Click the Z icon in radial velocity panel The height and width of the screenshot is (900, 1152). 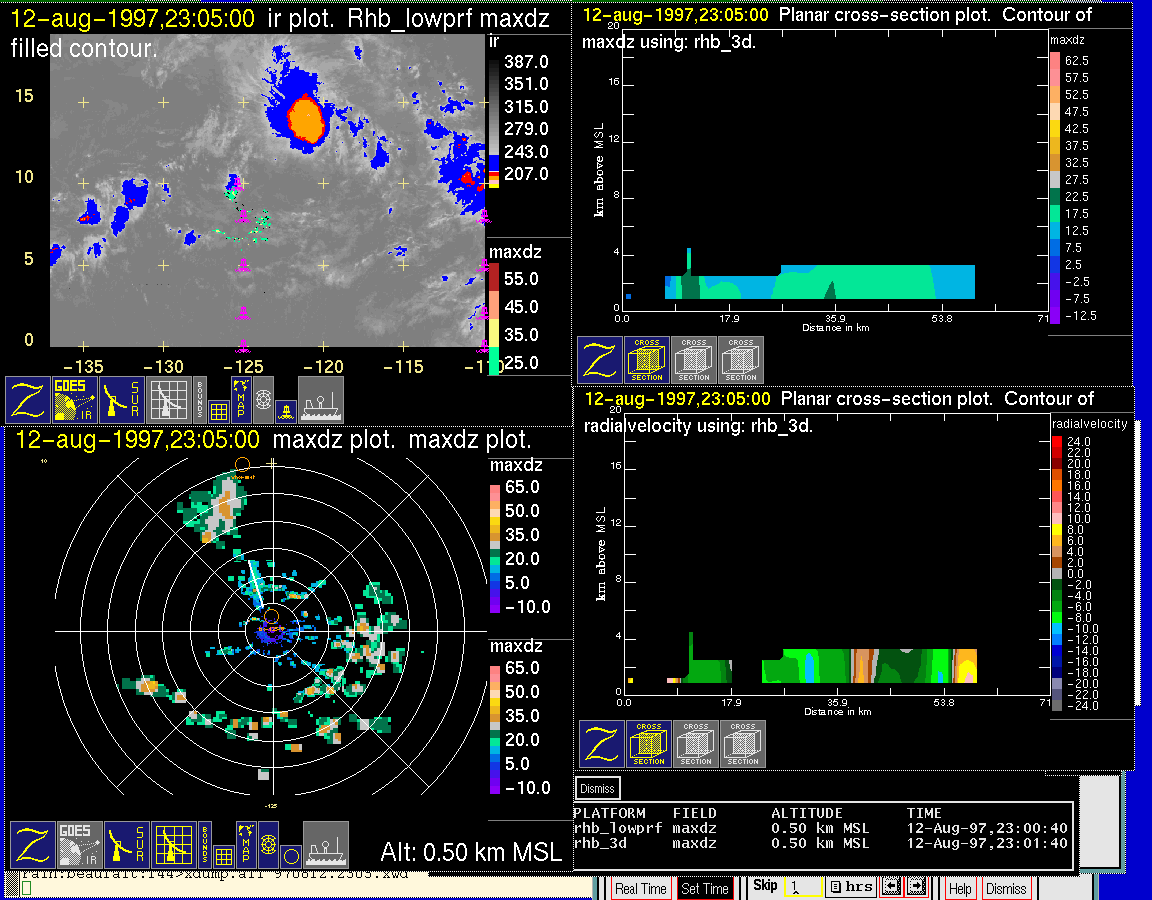click(602, 745)
